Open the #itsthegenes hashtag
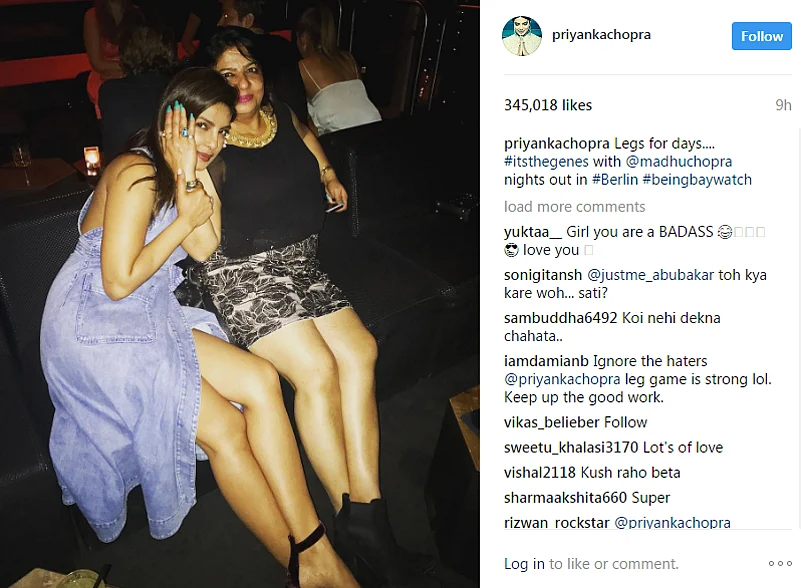 (546, 161)
